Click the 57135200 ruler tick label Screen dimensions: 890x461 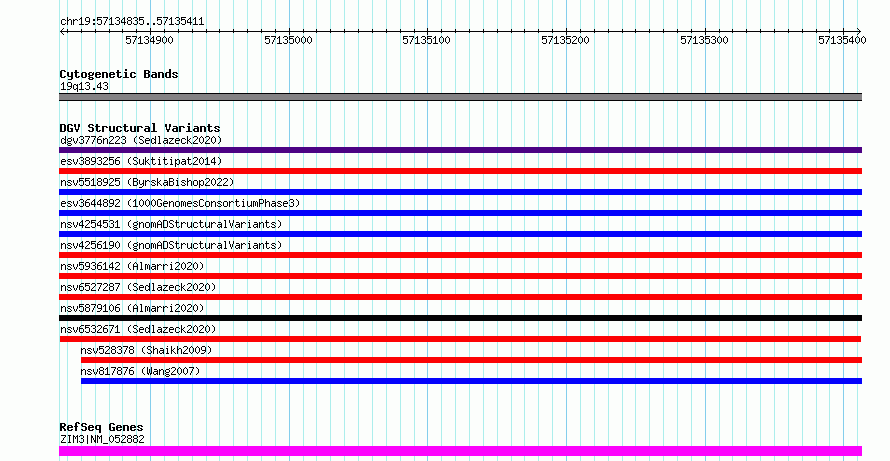[565, 40]
